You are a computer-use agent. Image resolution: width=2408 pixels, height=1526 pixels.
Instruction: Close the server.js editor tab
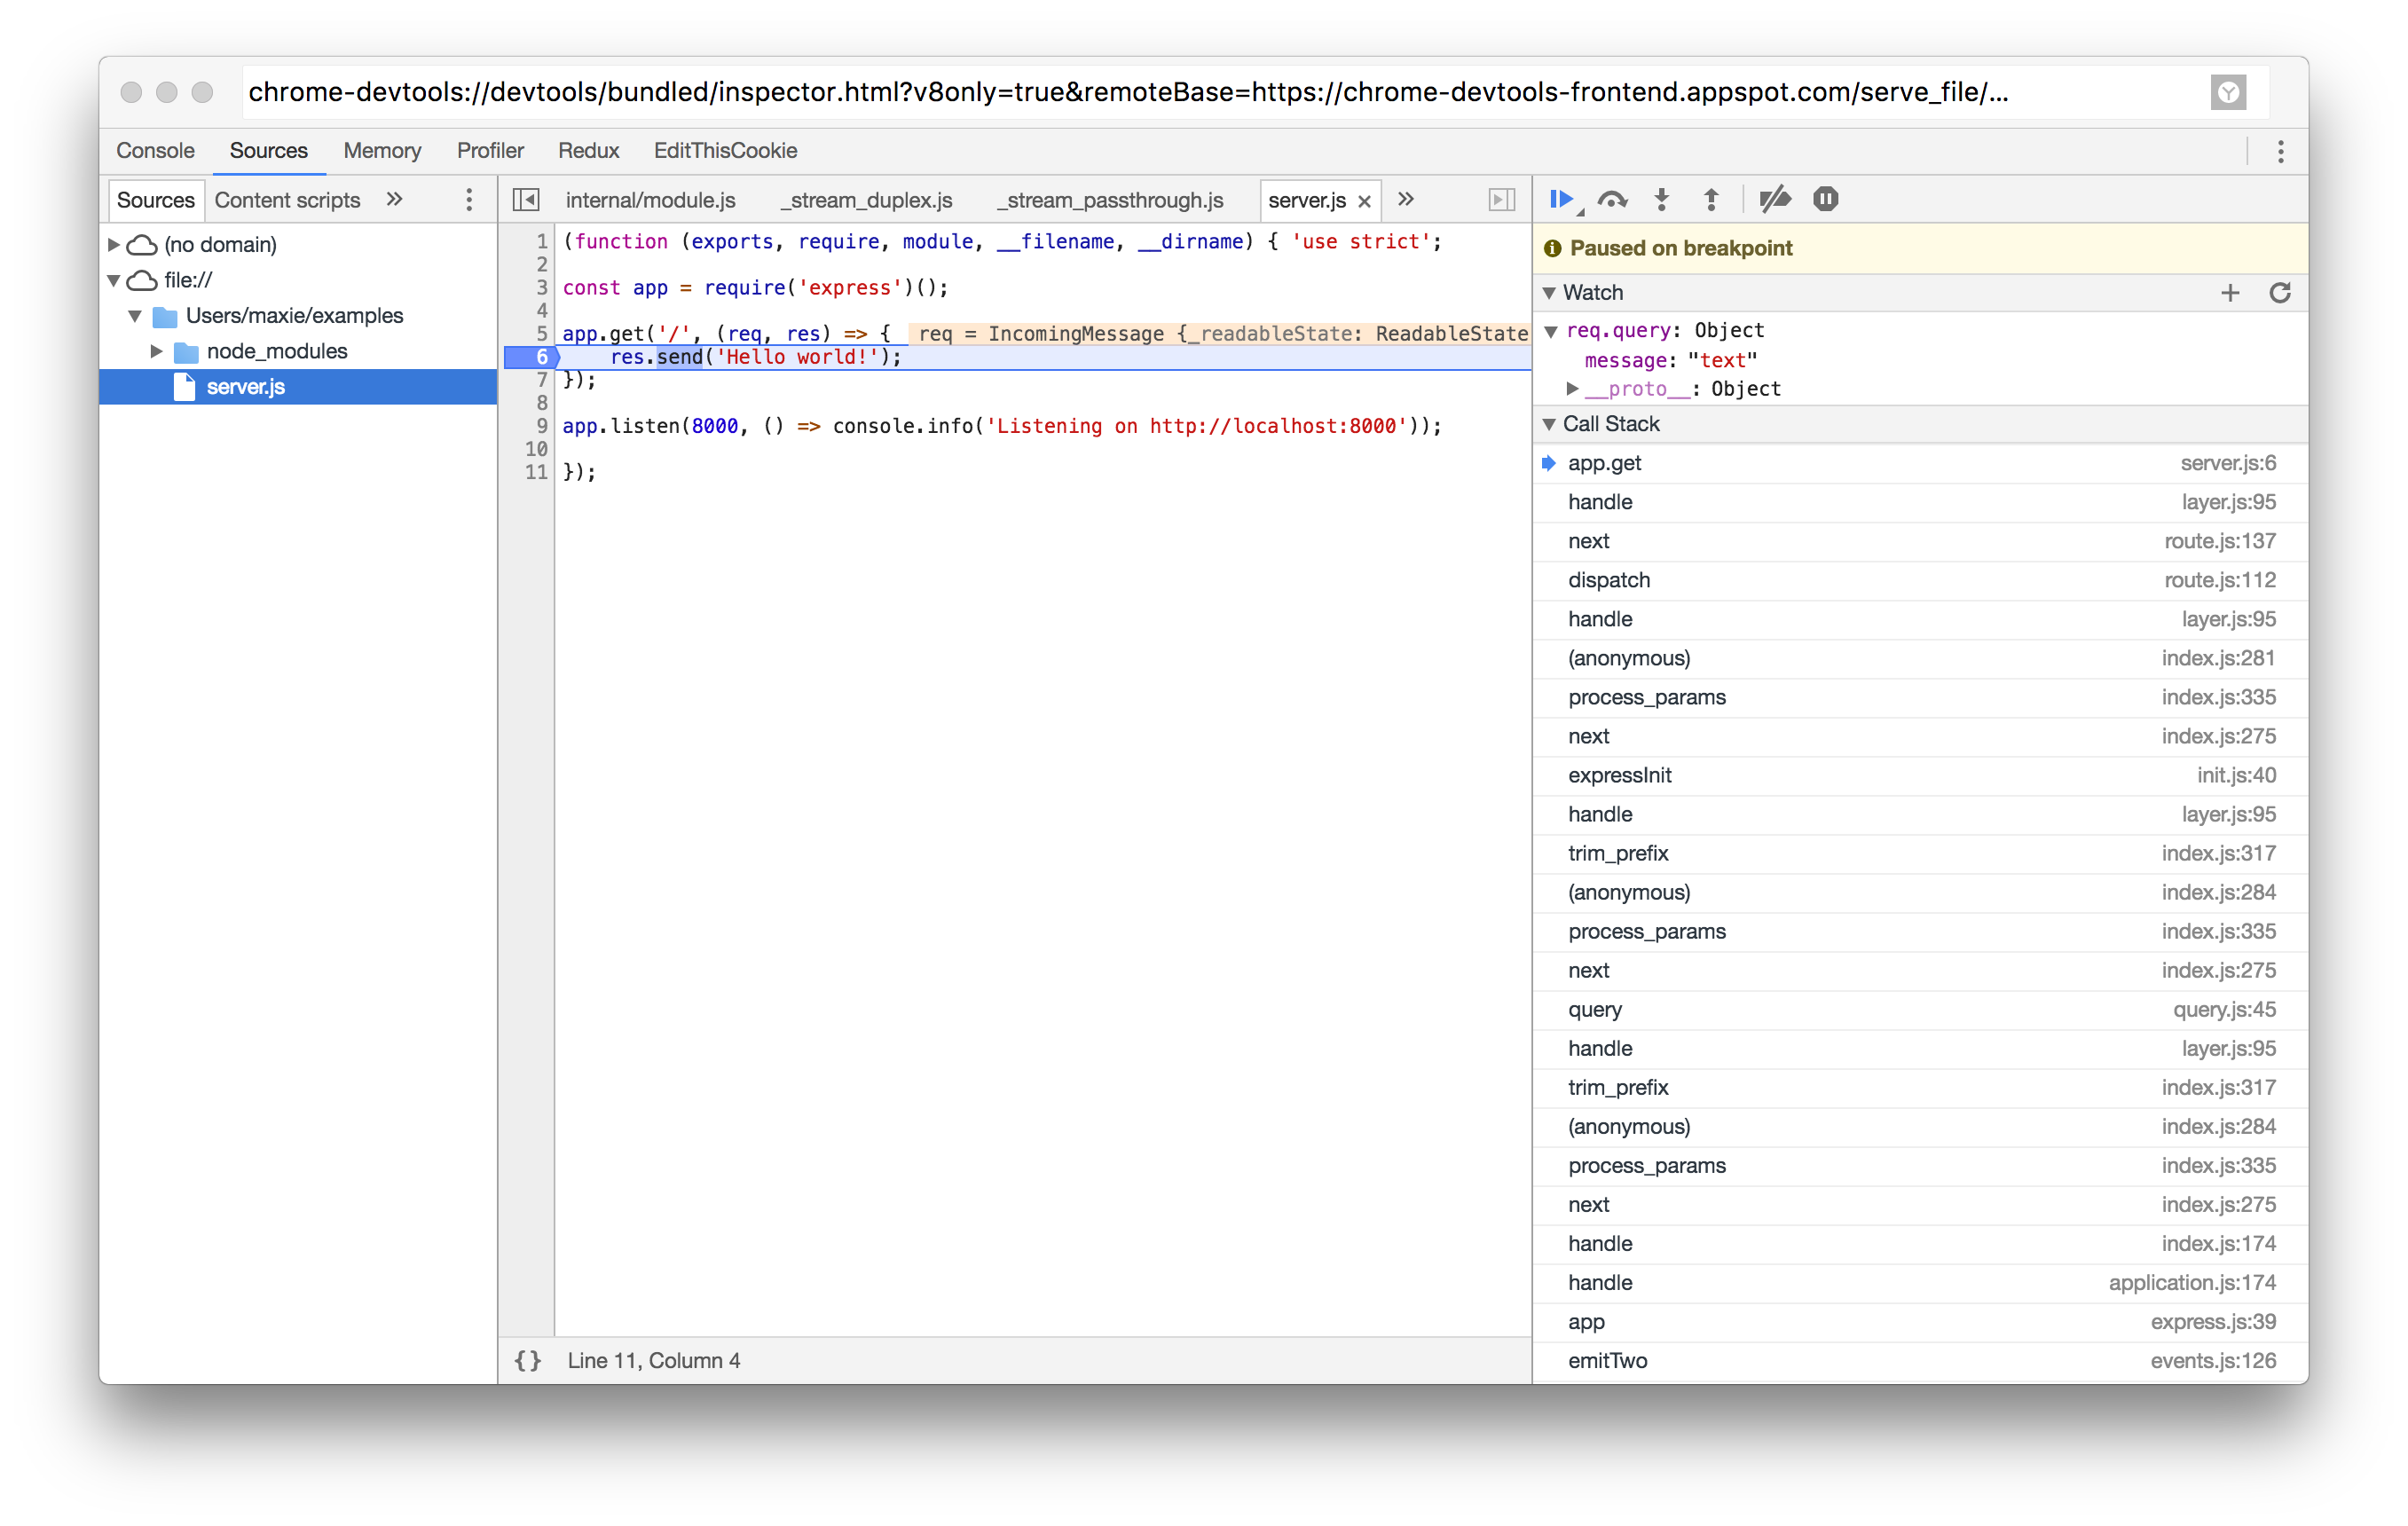pos(1364,201)
